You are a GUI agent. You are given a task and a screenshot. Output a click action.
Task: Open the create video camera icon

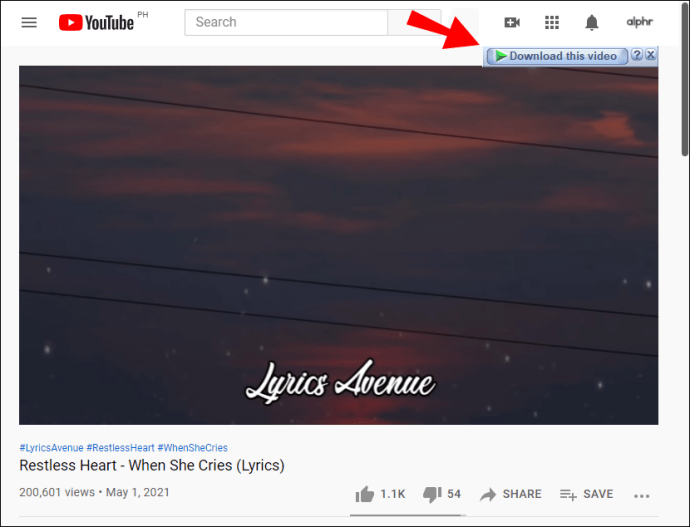(512, 22)
